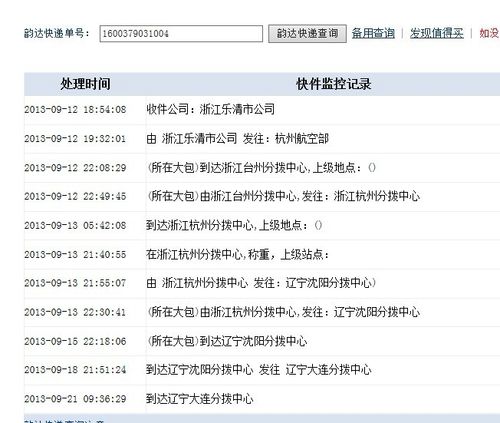This screenshot has height=423, width=500.
Task: Click the 快件监控记录 column header
Action: (x=334, y=84)
